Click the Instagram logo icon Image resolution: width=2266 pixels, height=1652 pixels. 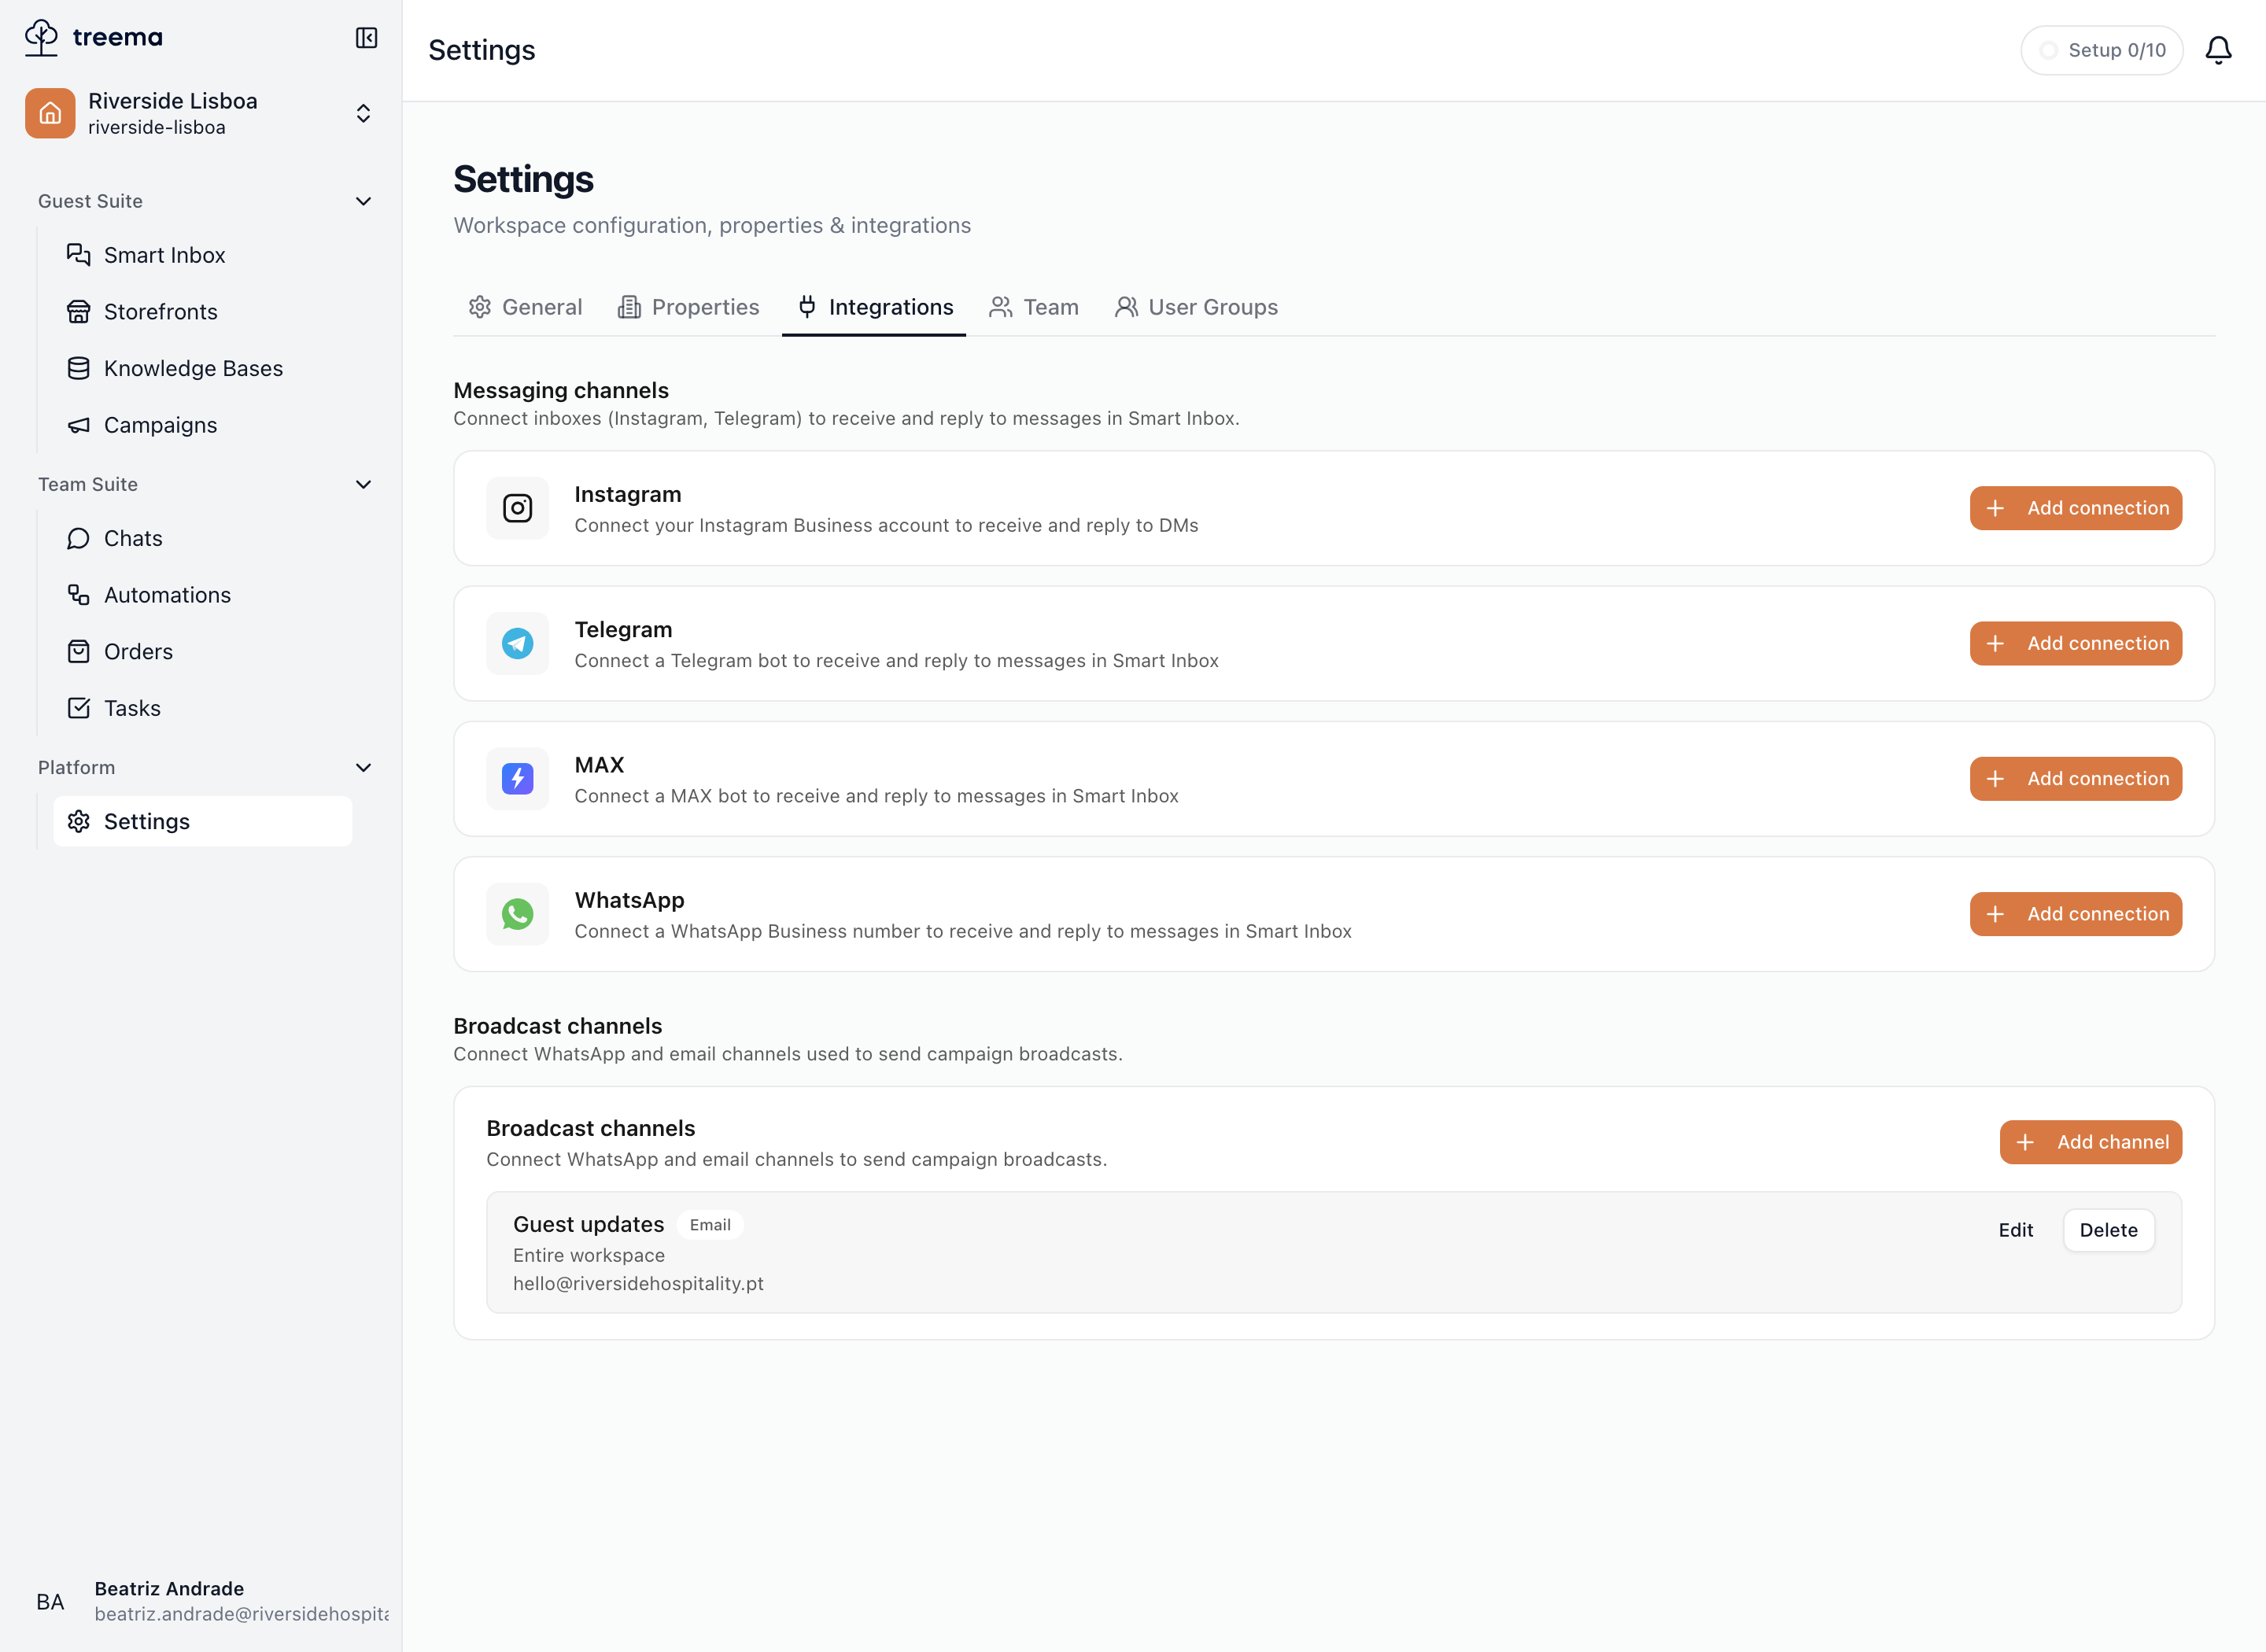point(517,508)
